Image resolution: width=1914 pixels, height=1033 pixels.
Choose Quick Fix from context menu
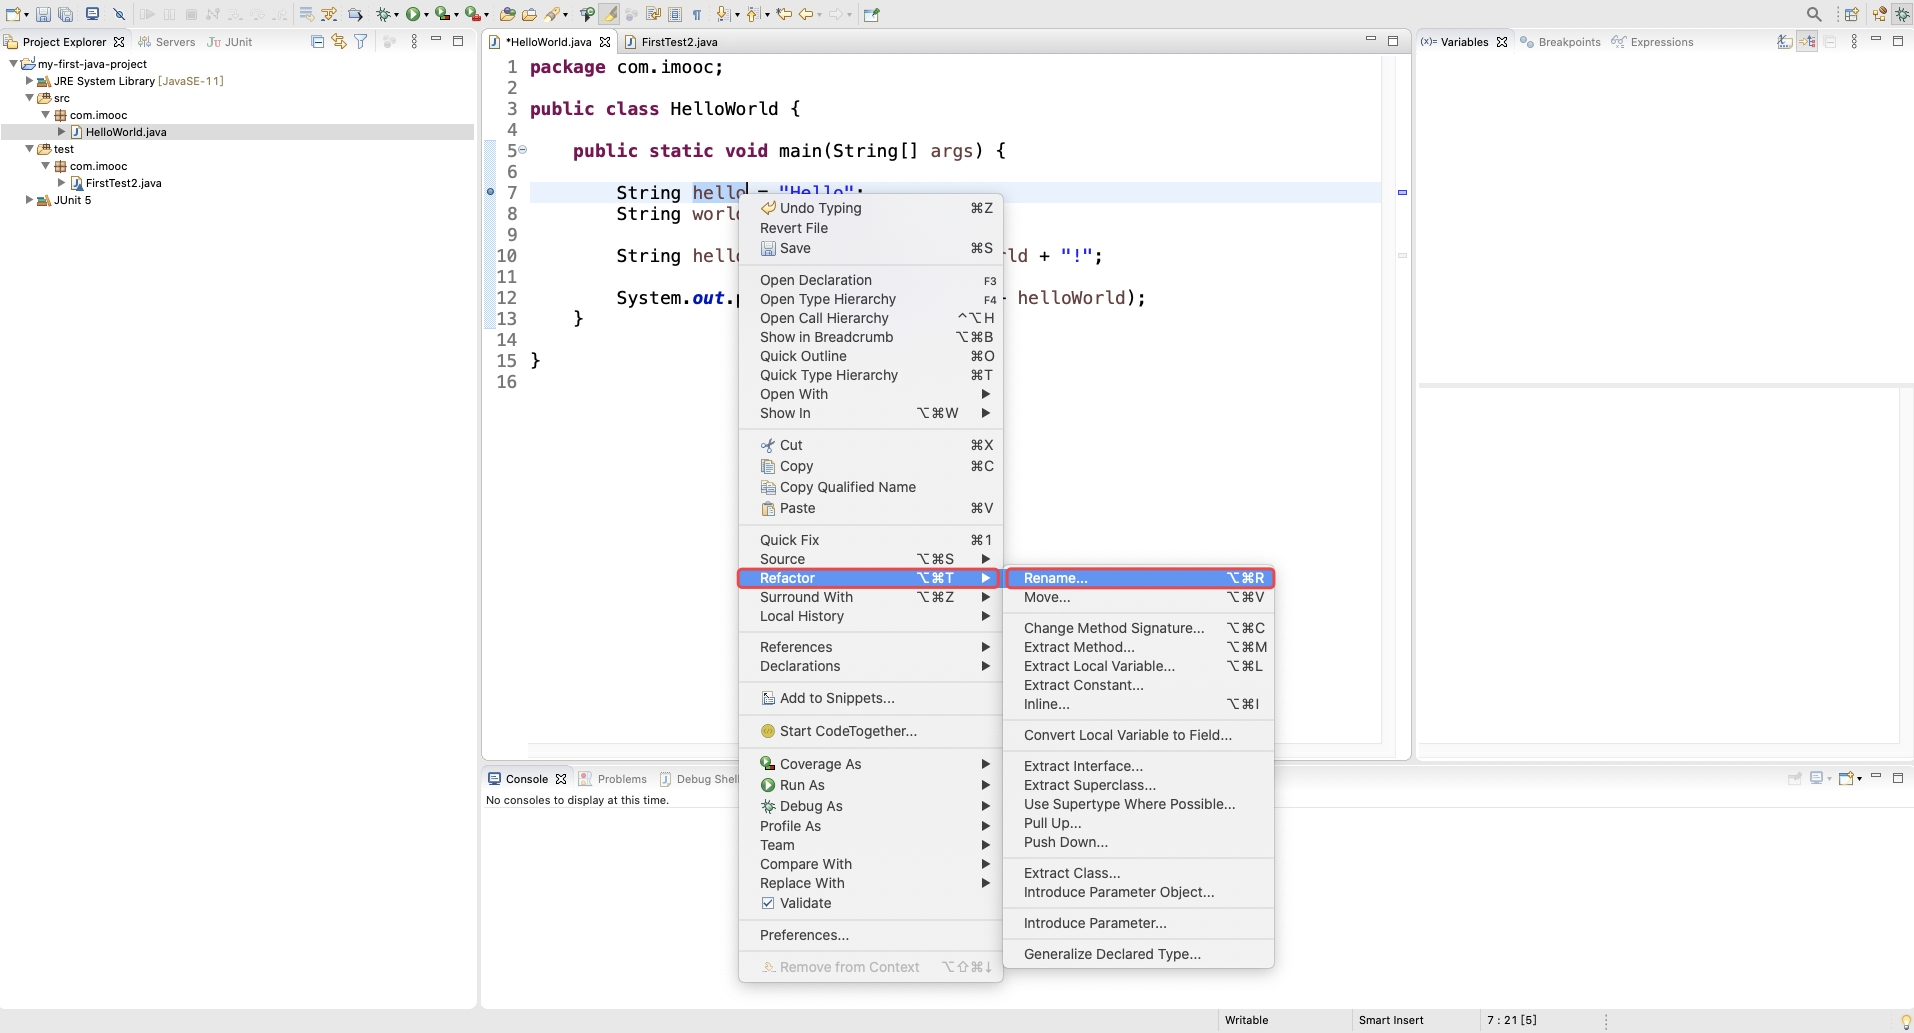pyautogui.click(x=871, y=540)
